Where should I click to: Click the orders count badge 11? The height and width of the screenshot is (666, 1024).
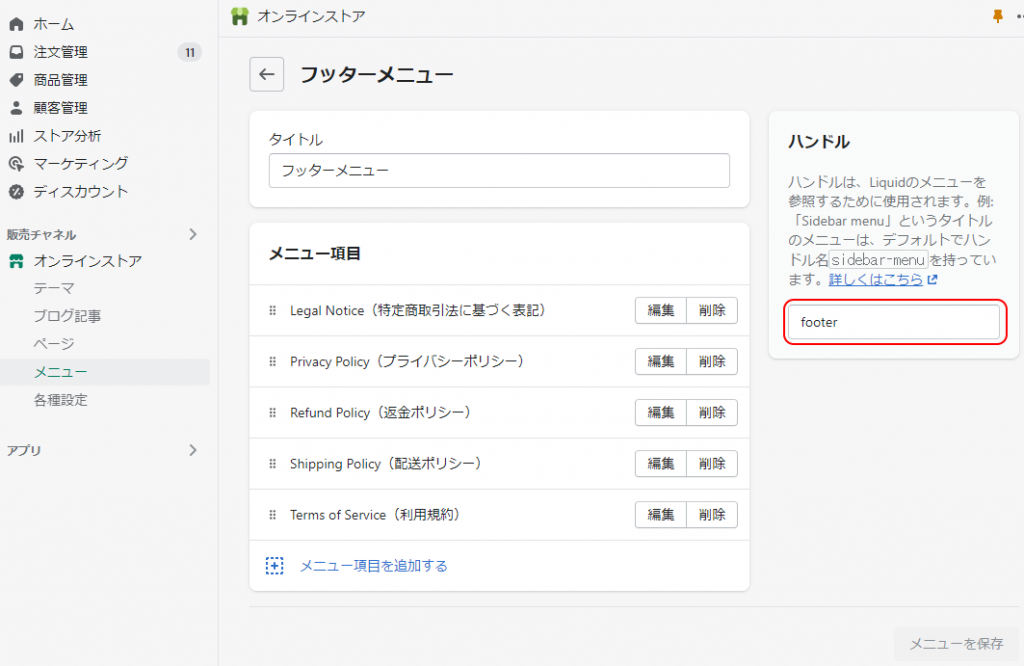pos(189,52)
